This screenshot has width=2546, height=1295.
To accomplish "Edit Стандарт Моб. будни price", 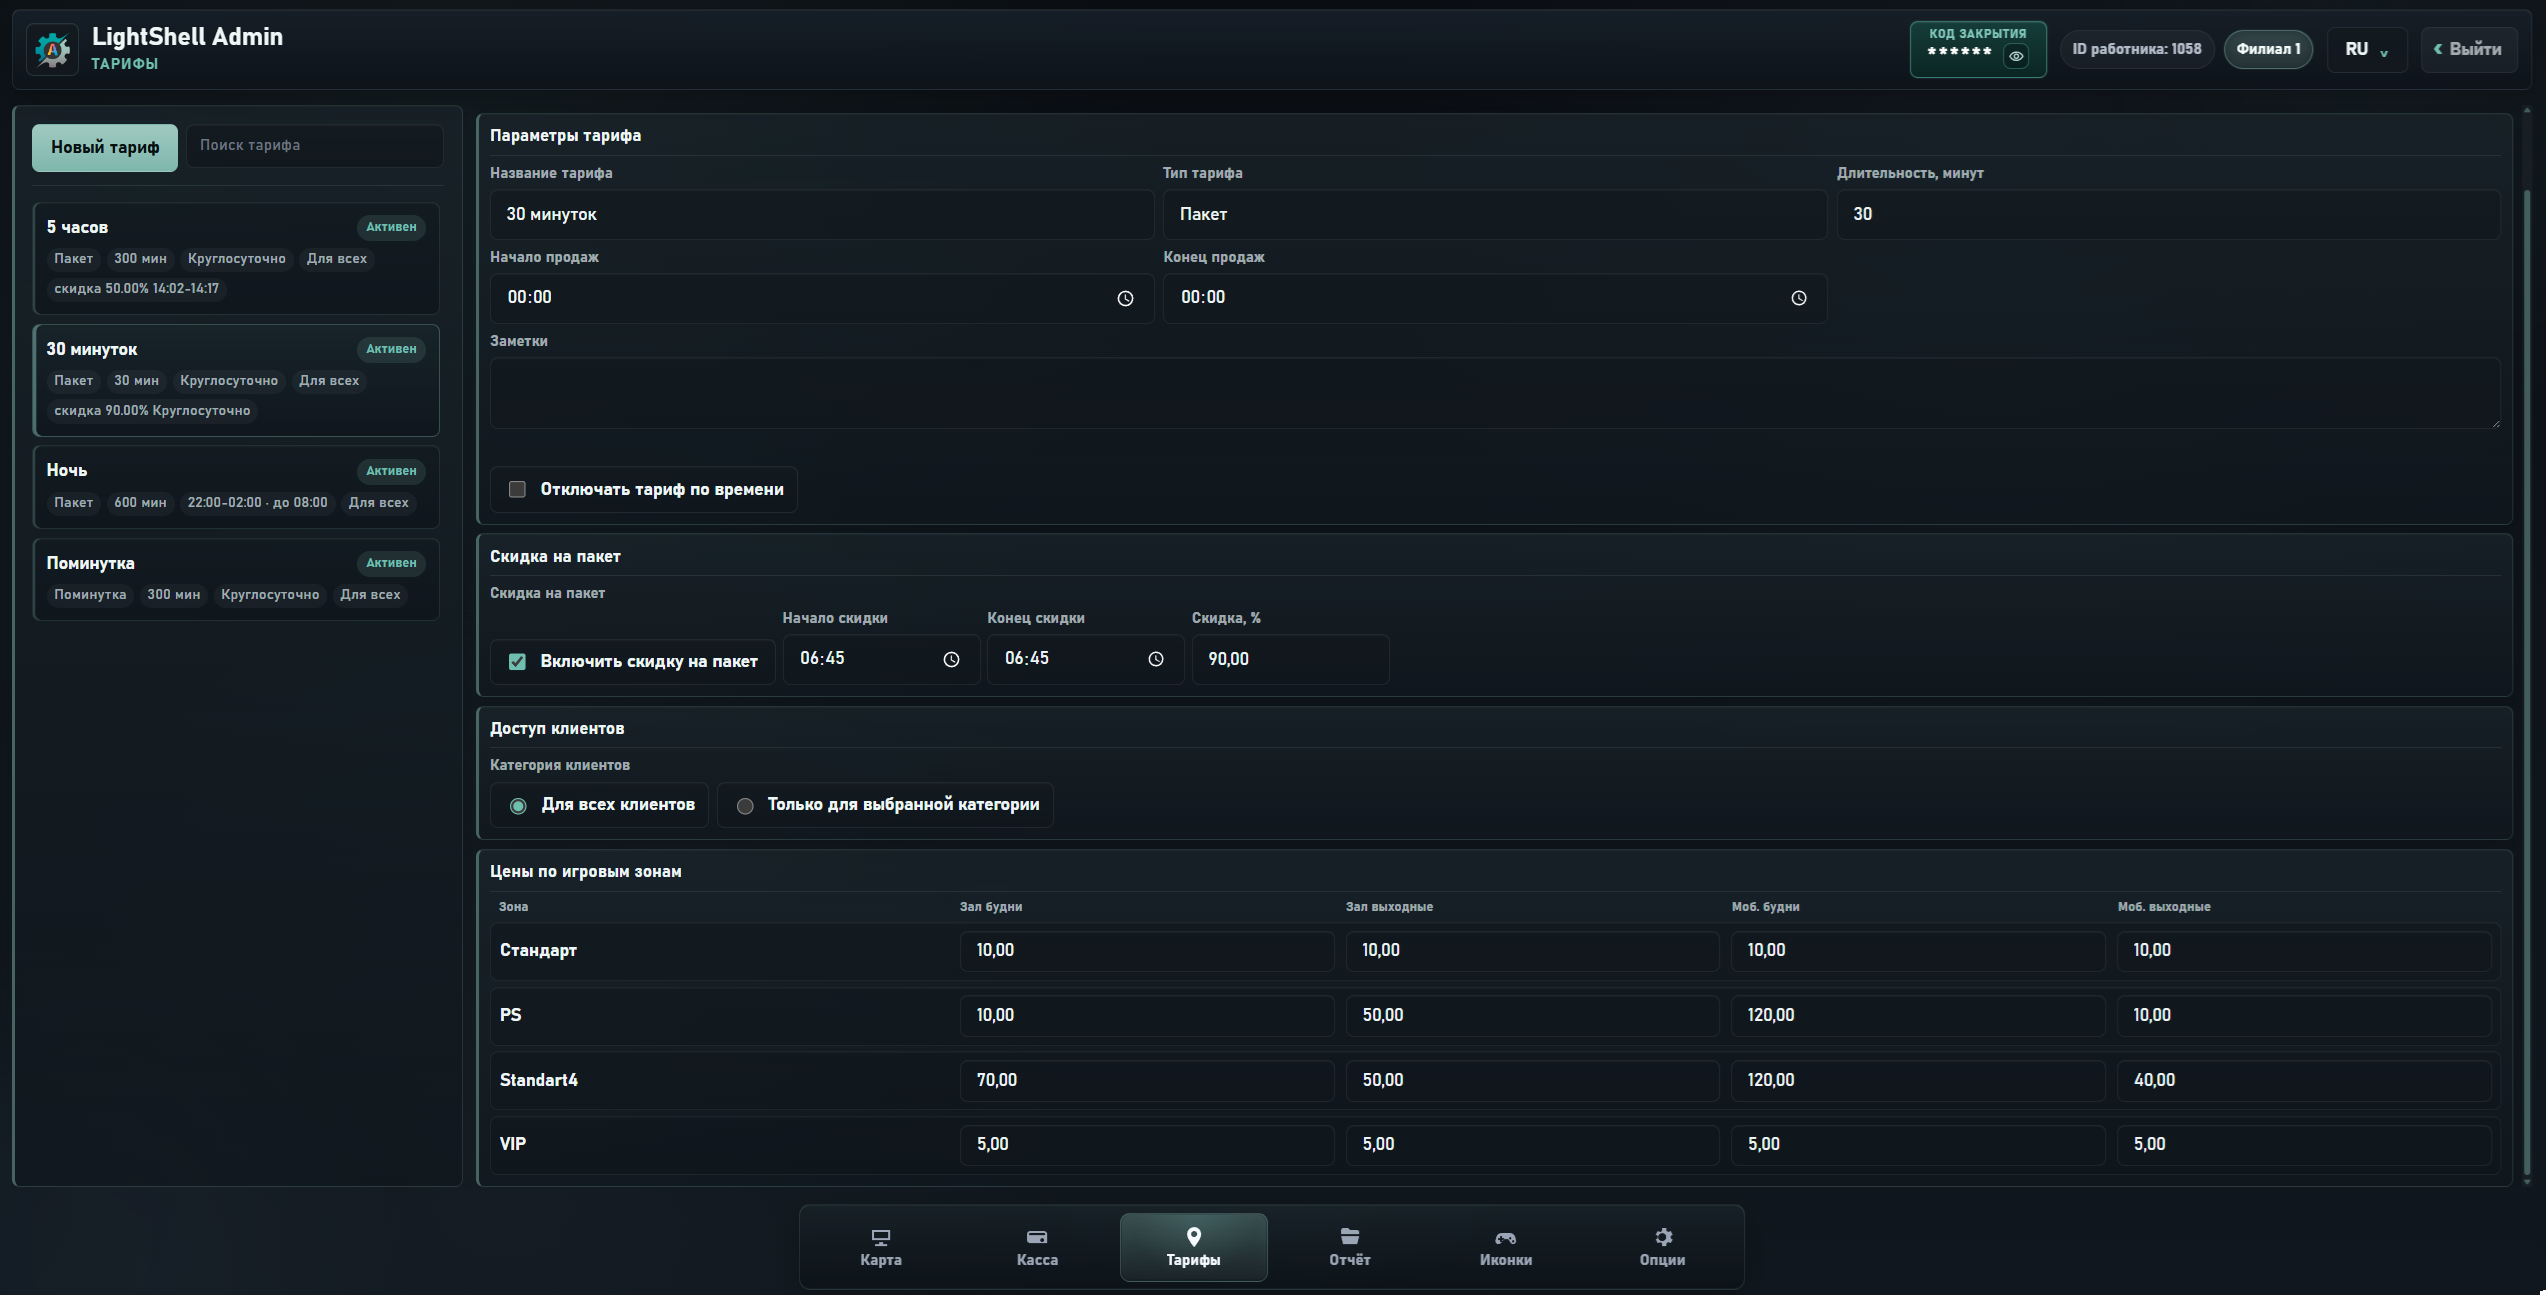I will 1918,951.
